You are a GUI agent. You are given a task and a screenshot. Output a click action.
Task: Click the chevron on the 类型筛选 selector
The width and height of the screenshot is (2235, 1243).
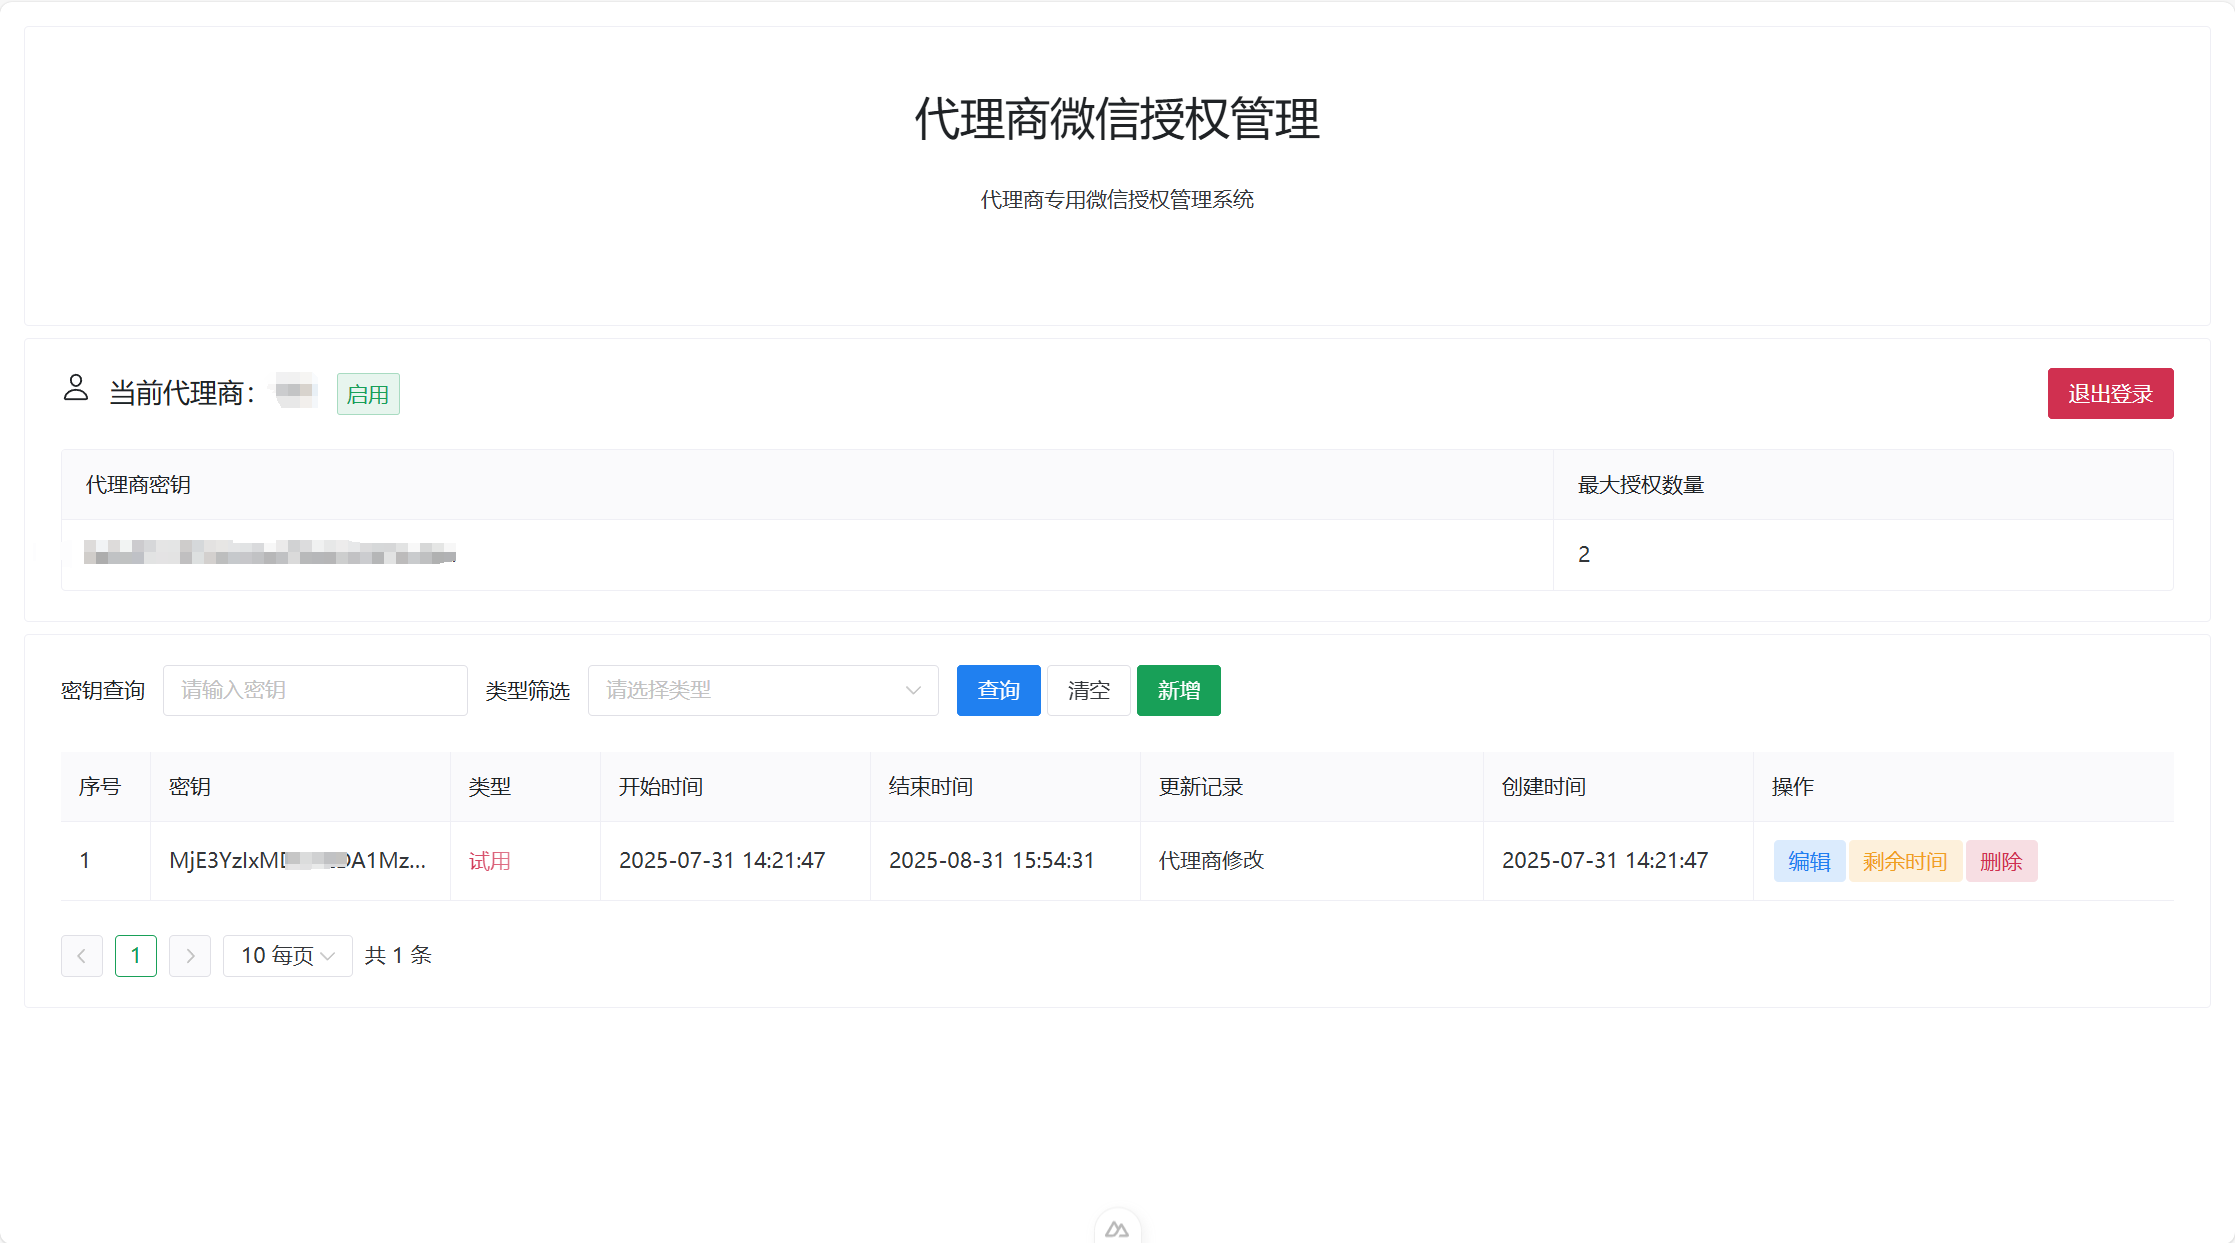coord(912,690)
